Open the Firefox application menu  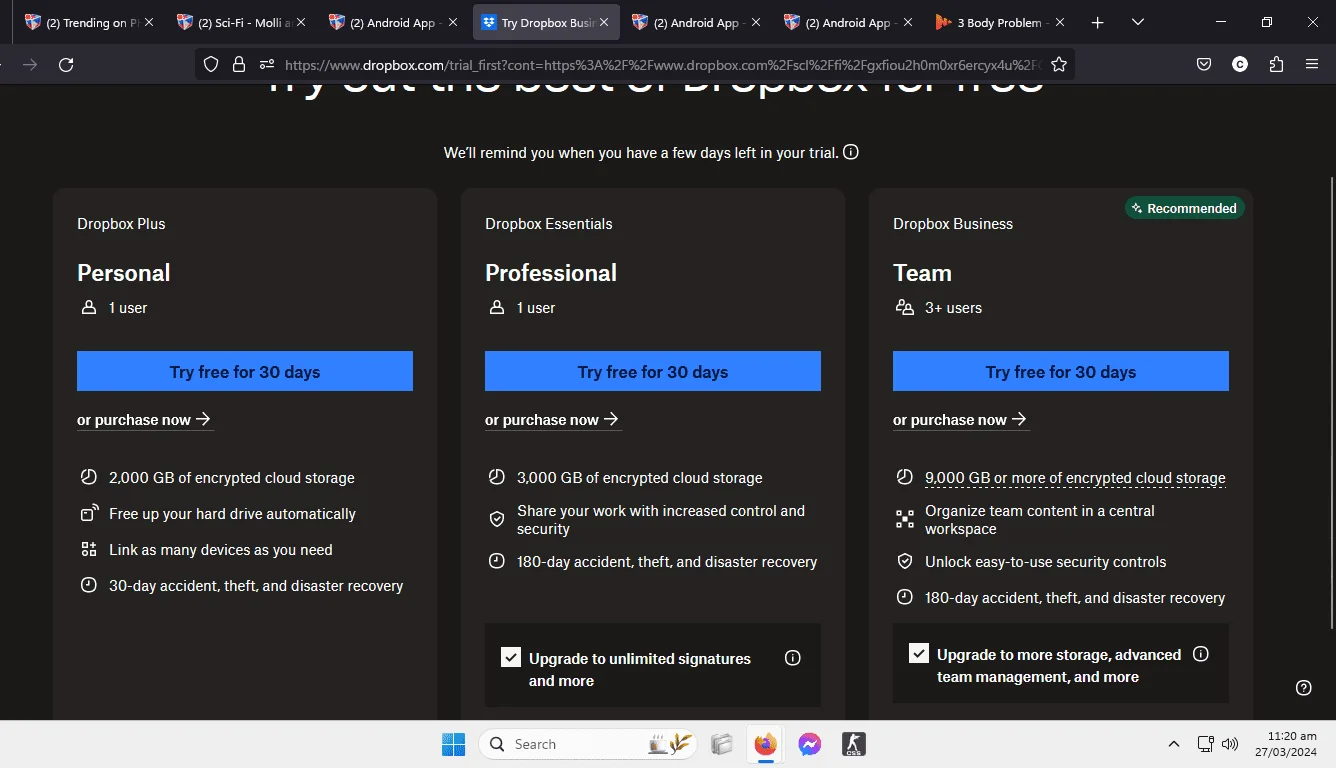click(1312, 65)
